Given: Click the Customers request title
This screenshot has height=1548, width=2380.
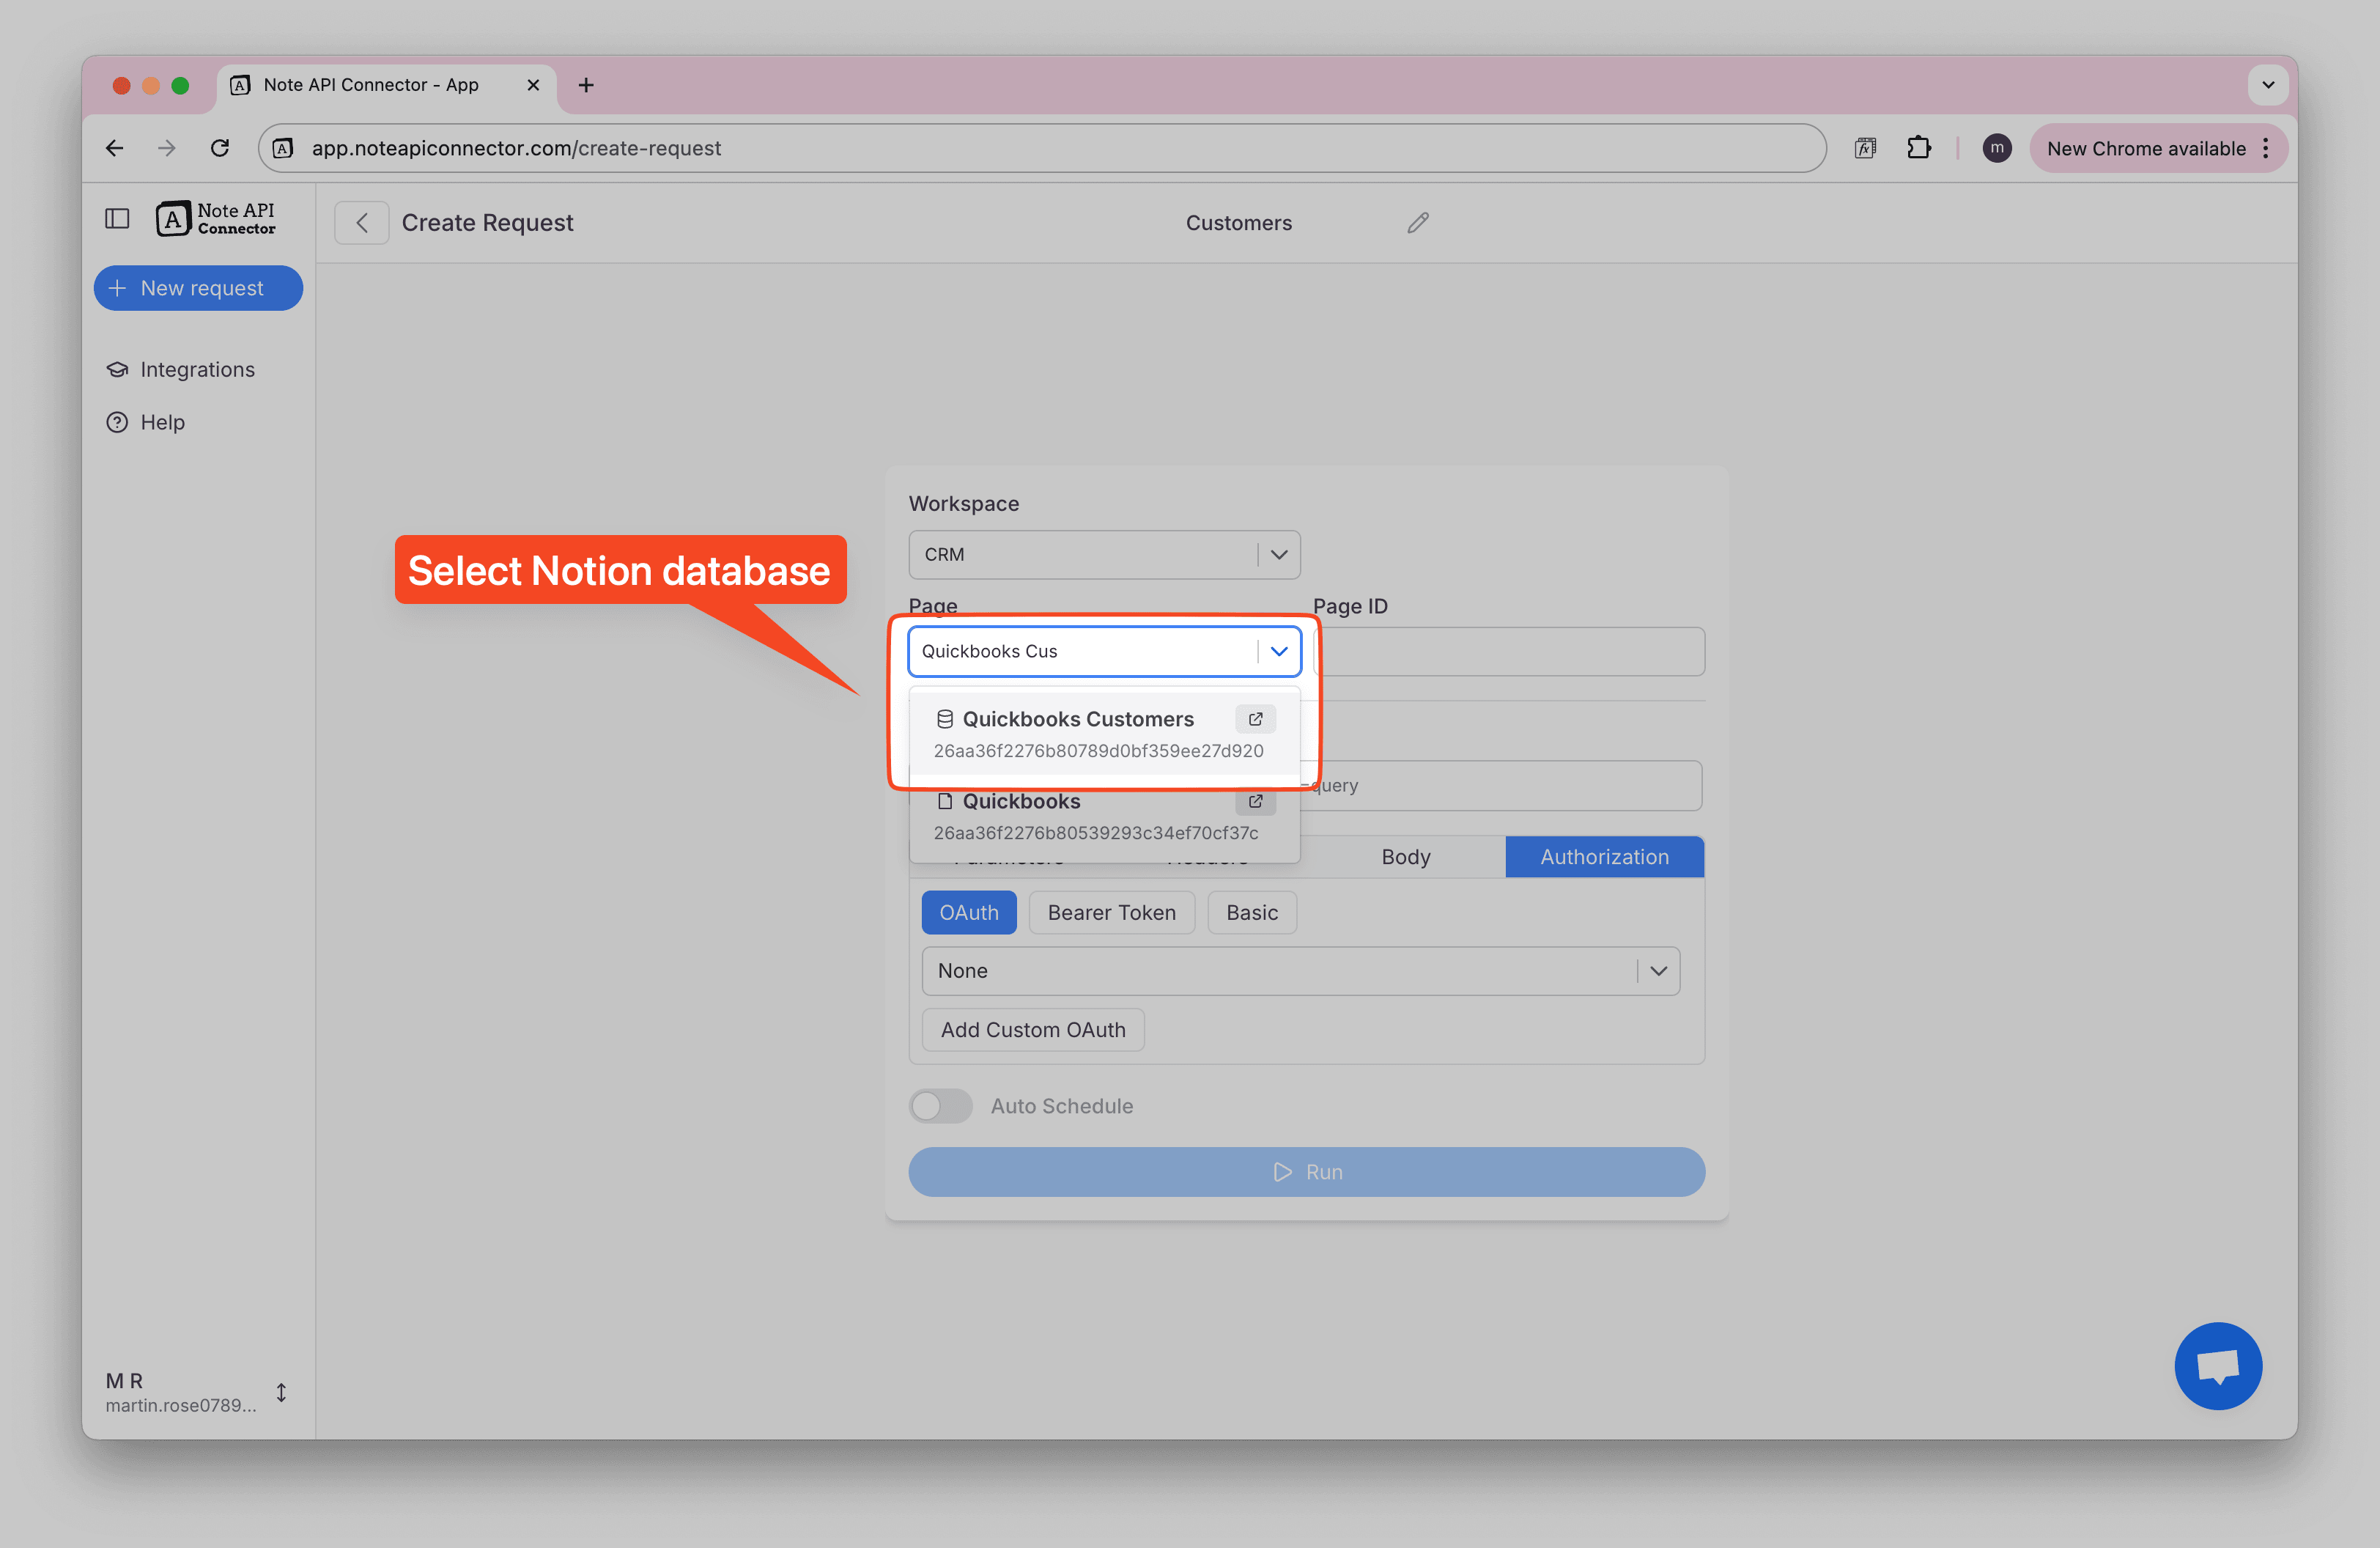Looking at the screenshot, I should [1238, 223].
